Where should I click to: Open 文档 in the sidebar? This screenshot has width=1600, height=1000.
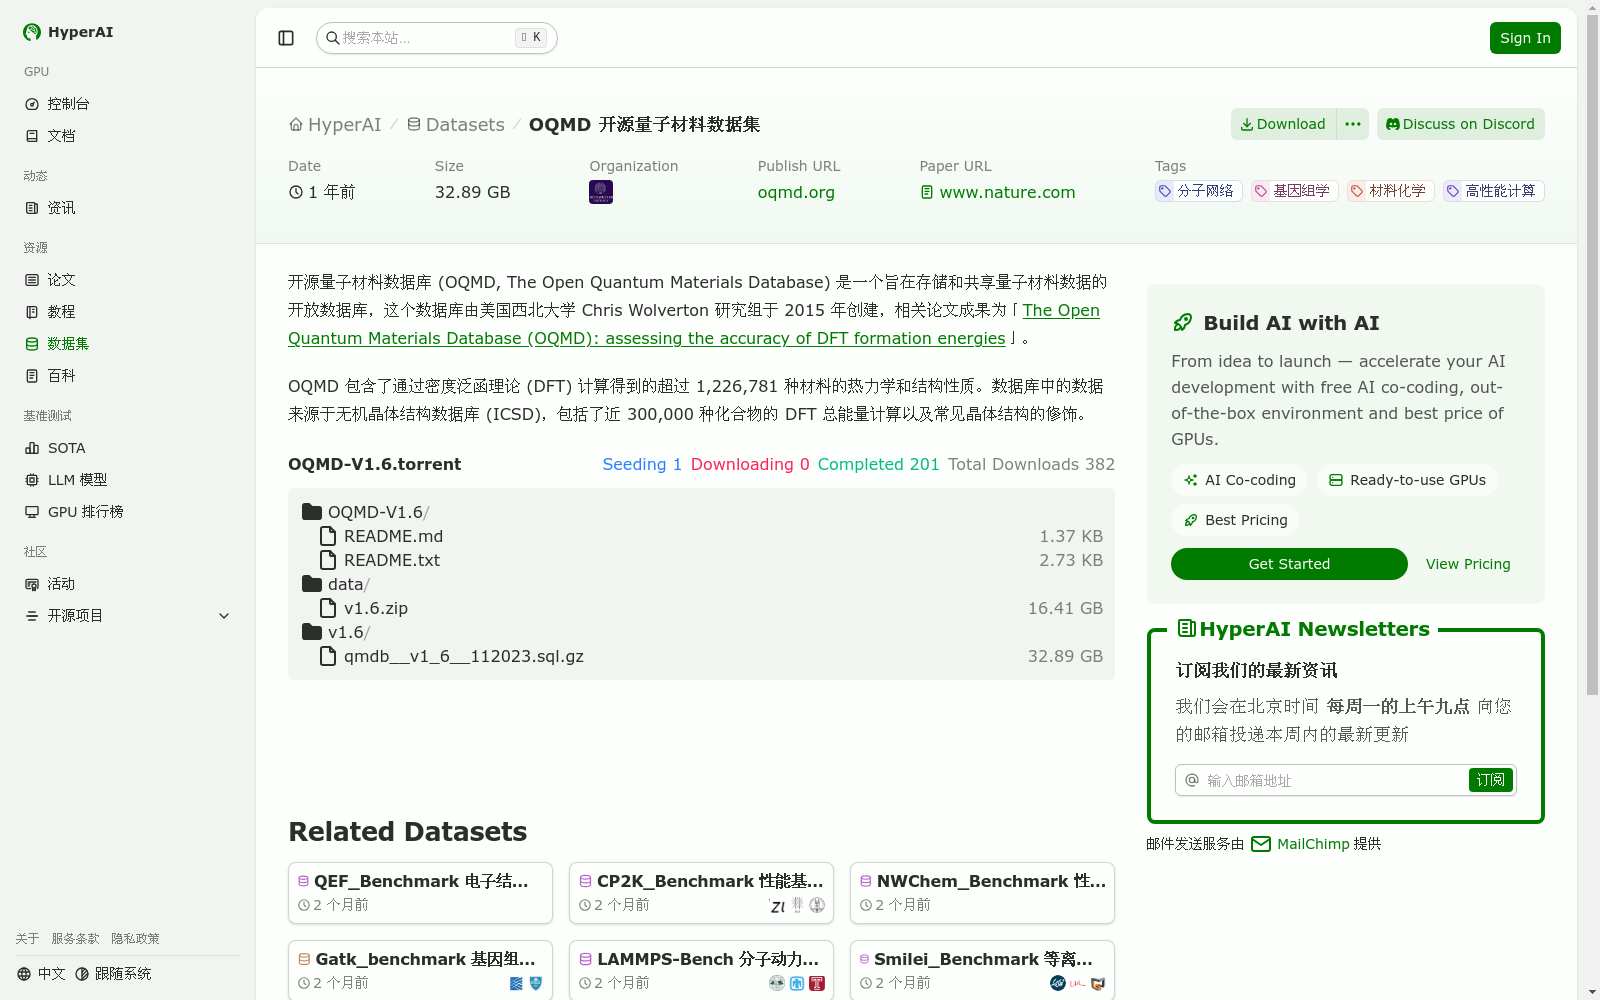(x=61, y=136)
